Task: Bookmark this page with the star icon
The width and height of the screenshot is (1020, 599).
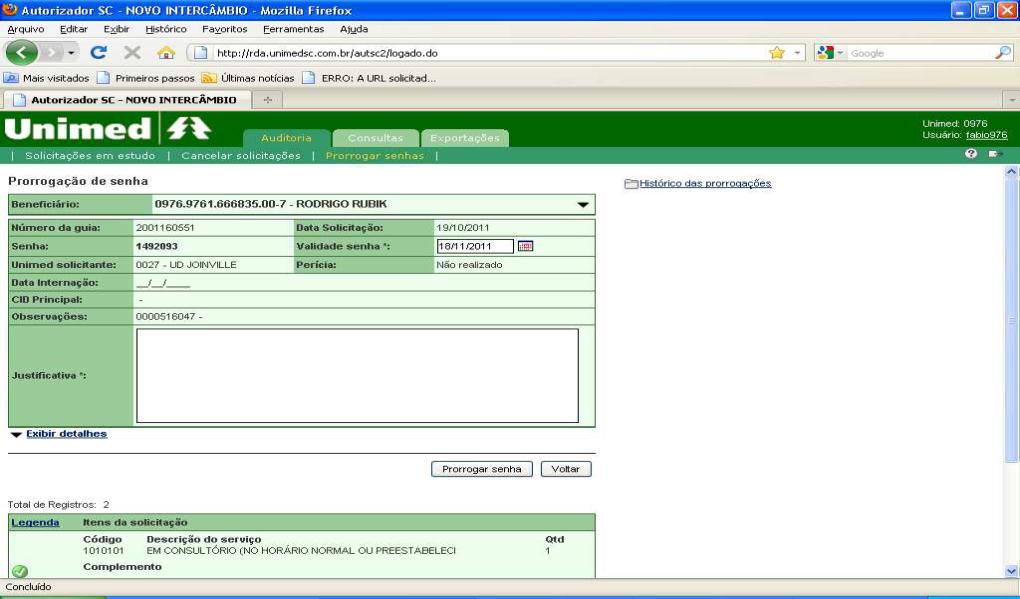Action: pyautogui.click(x=777, y=53)
